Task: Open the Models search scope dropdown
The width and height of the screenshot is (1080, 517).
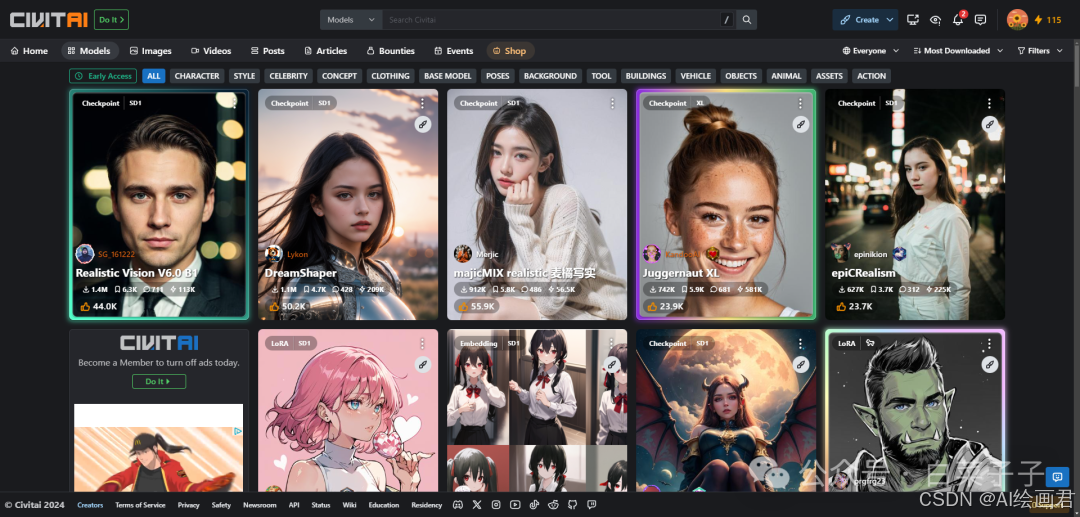Action: 351,20
